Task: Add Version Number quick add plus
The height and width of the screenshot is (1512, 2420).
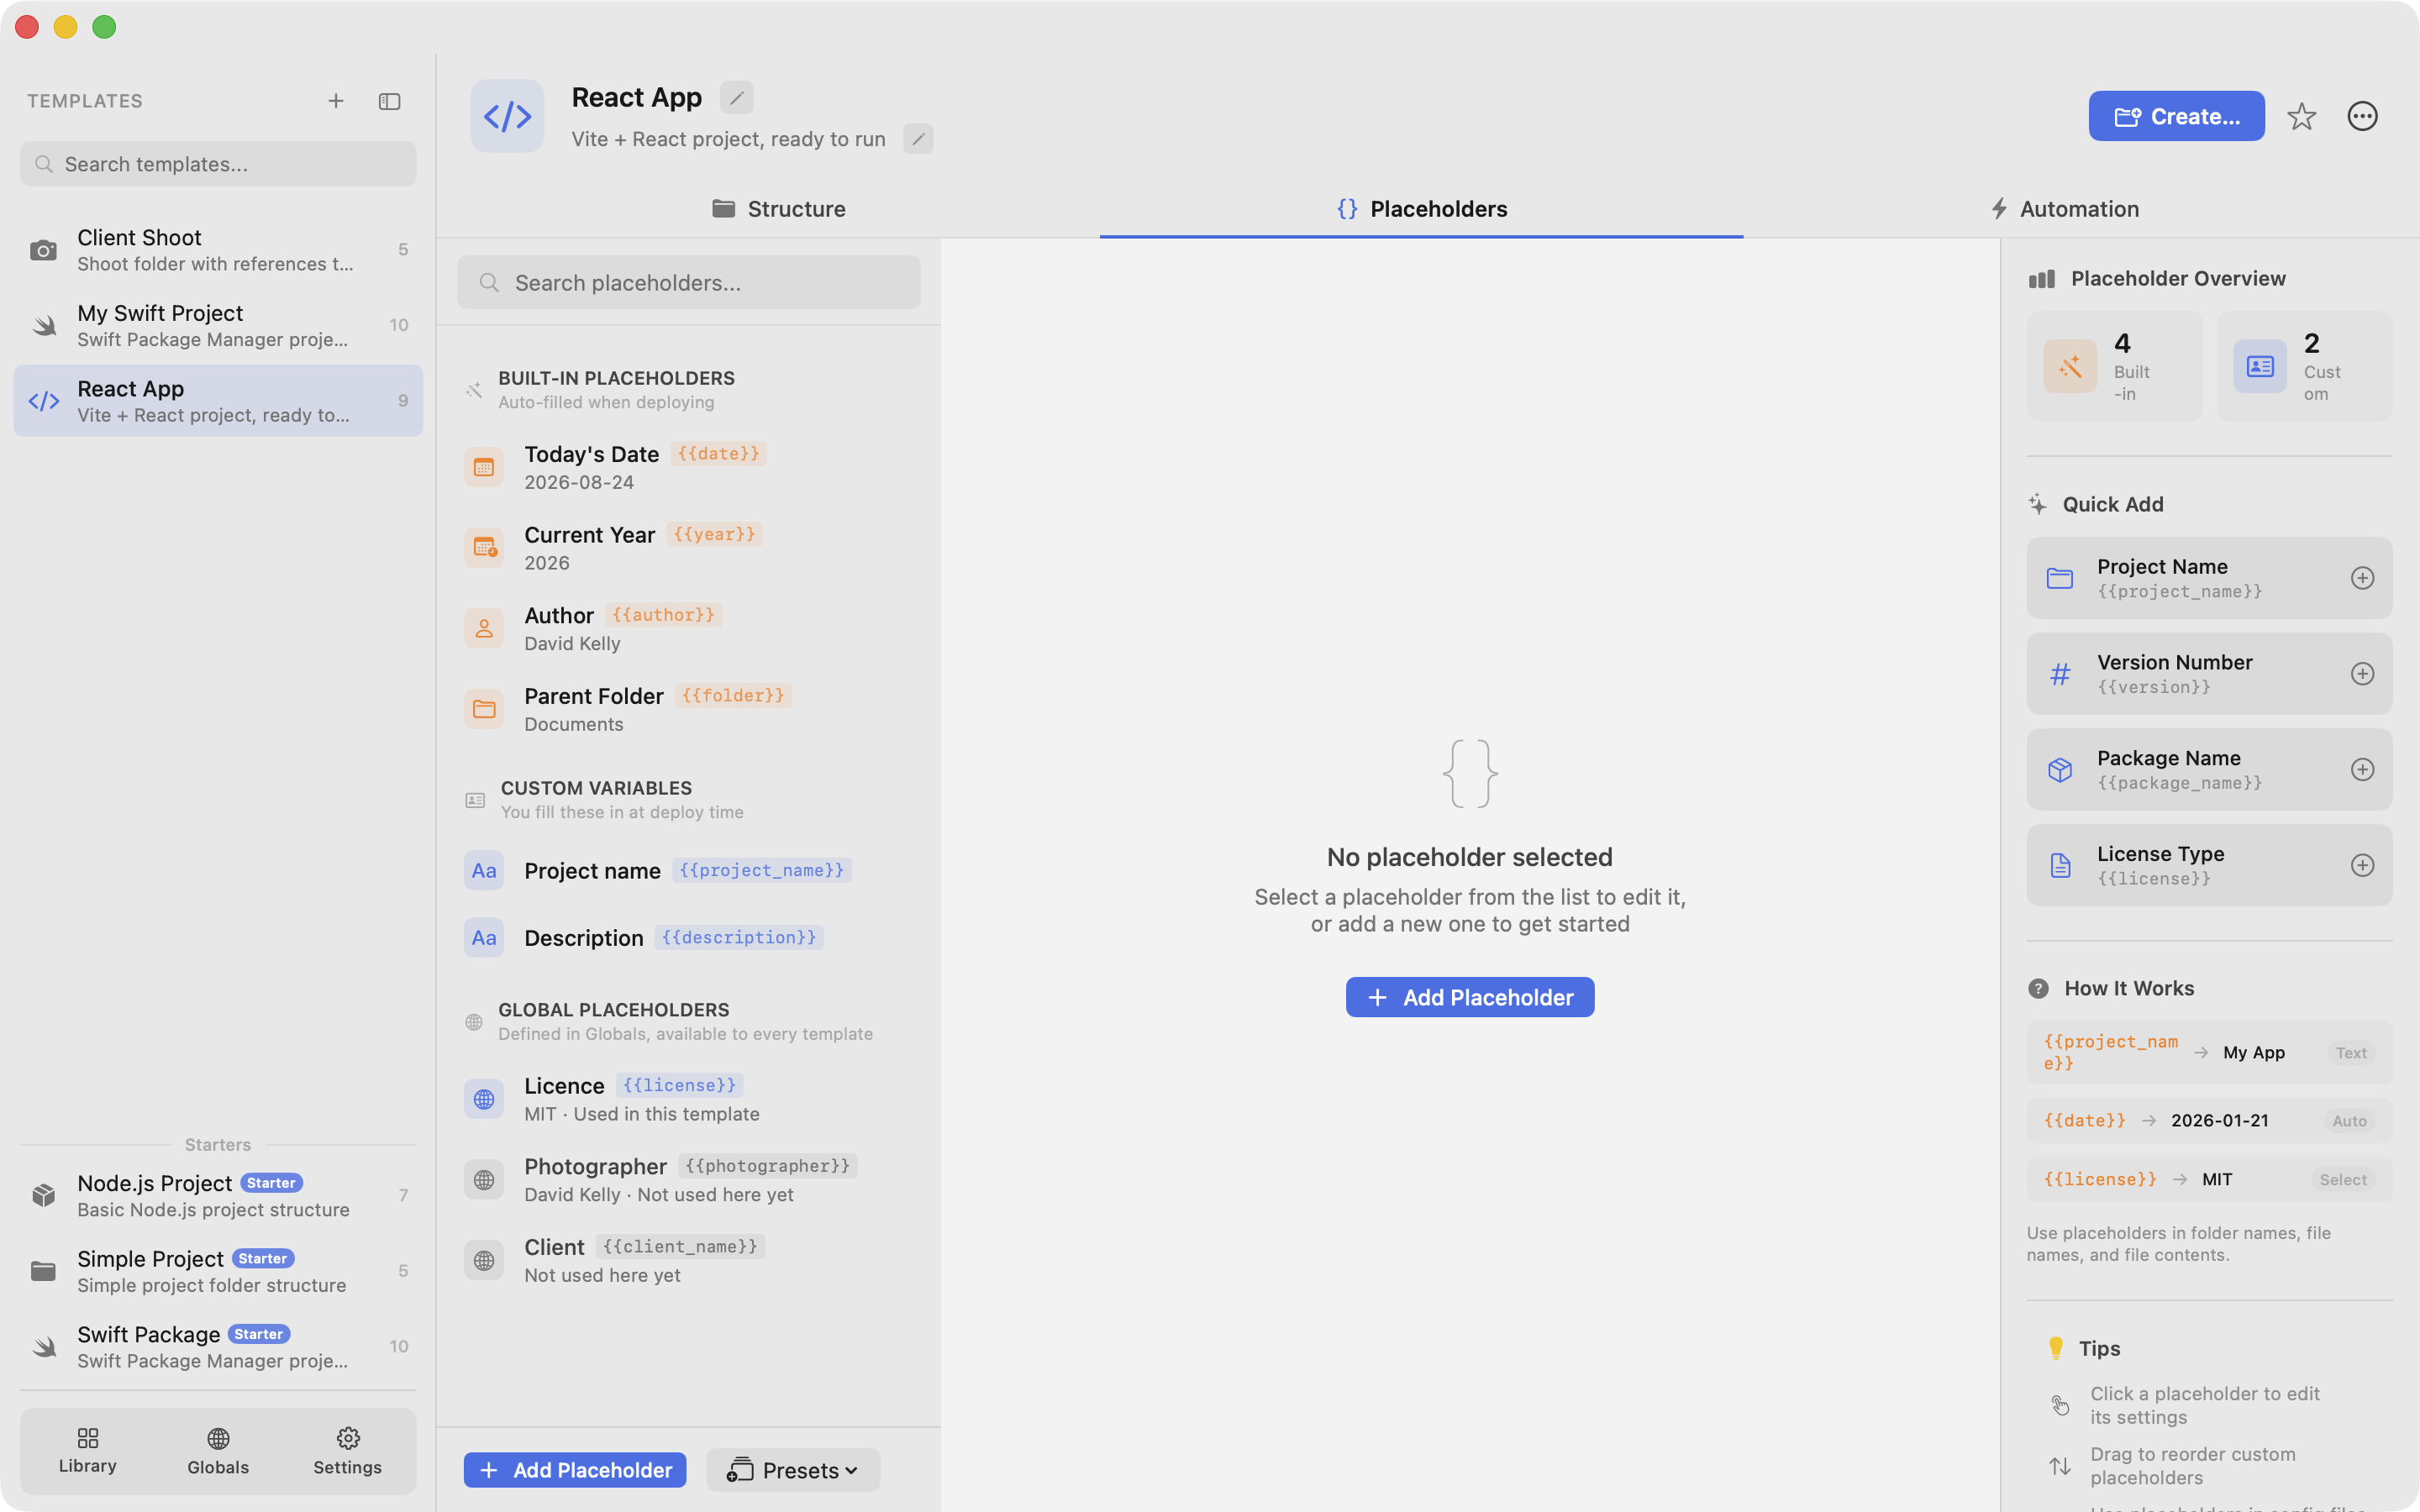Action: click(x=2362, y=674)
